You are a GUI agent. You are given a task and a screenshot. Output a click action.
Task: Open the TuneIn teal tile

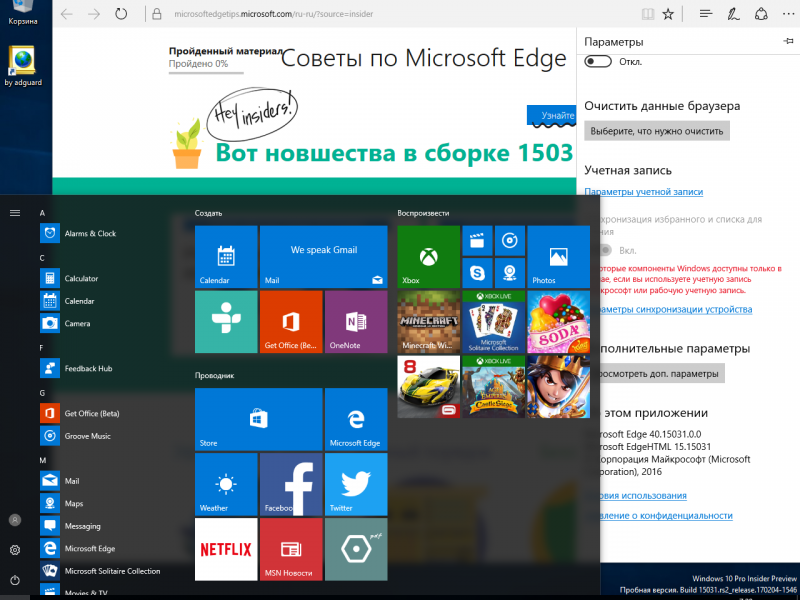(x=226, y=322)
